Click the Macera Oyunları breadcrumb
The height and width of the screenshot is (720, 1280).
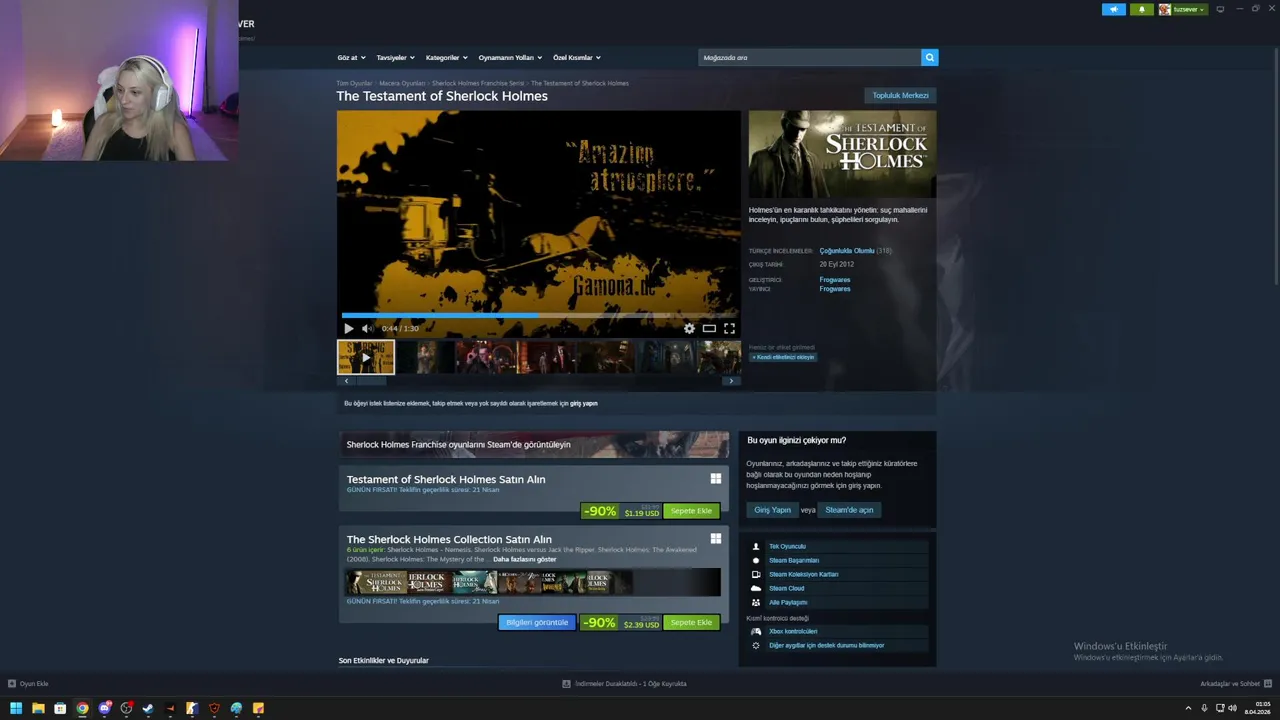[x=402, y=83]
